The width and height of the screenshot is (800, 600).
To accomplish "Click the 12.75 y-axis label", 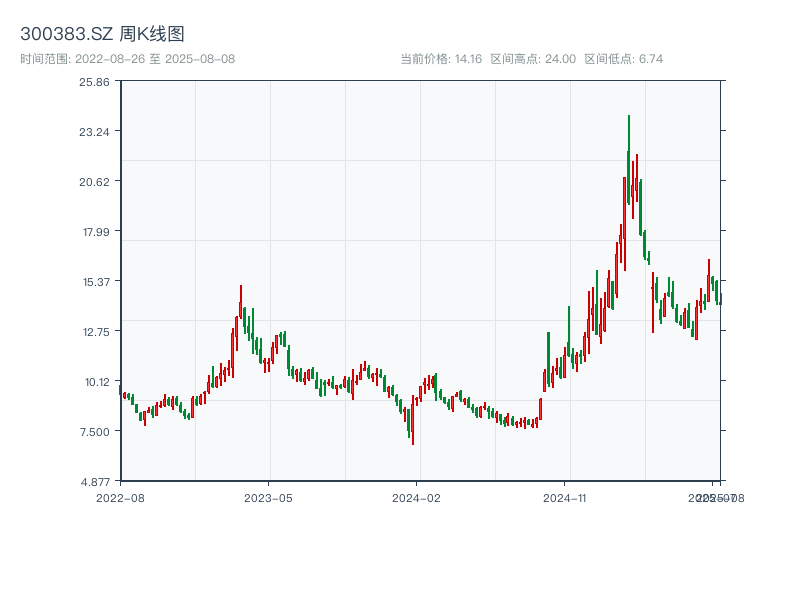I will [96, 332].
